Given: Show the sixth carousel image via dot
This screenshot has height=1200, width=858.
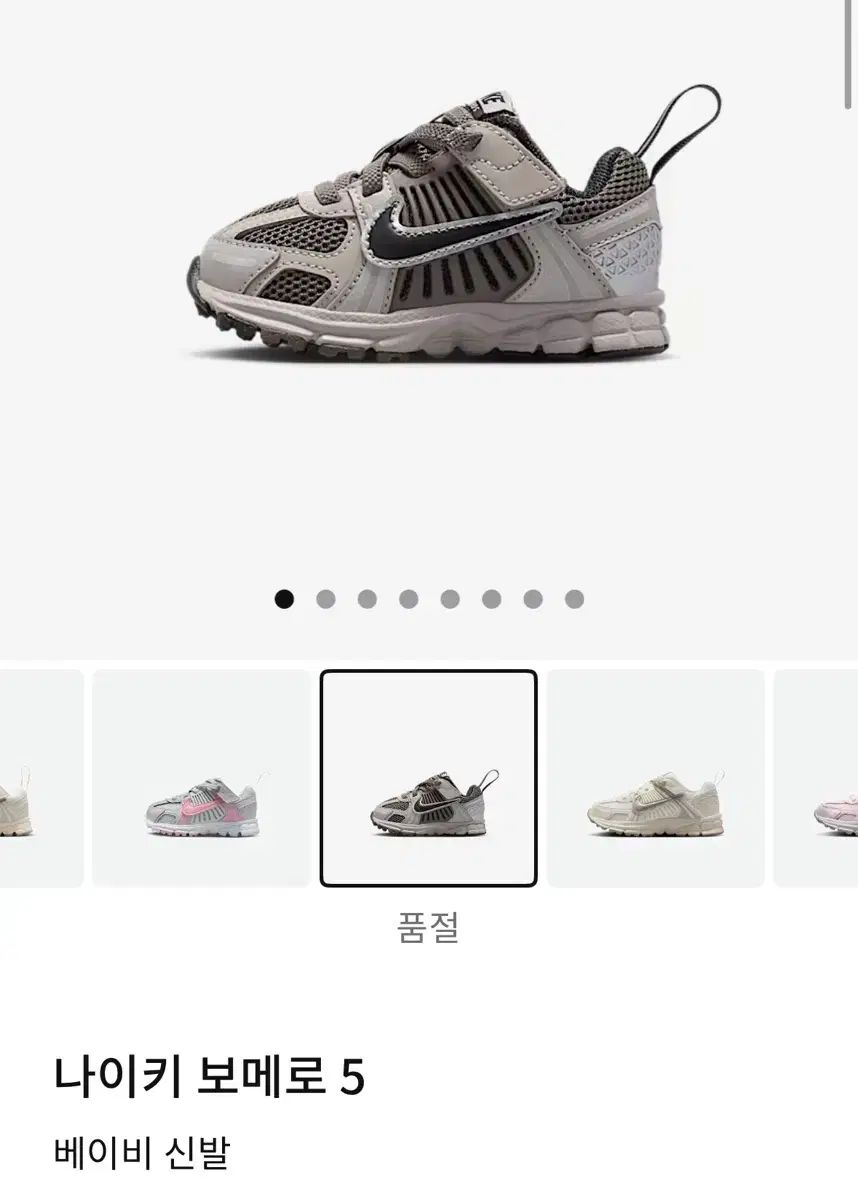Looking at the screenshot, I should point(491,599).
